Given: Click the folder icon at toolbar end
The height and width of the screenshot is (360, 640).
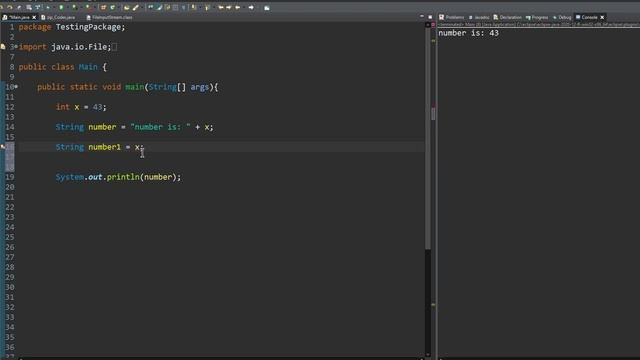Looking at the screenshot, I should click(267, 8).
